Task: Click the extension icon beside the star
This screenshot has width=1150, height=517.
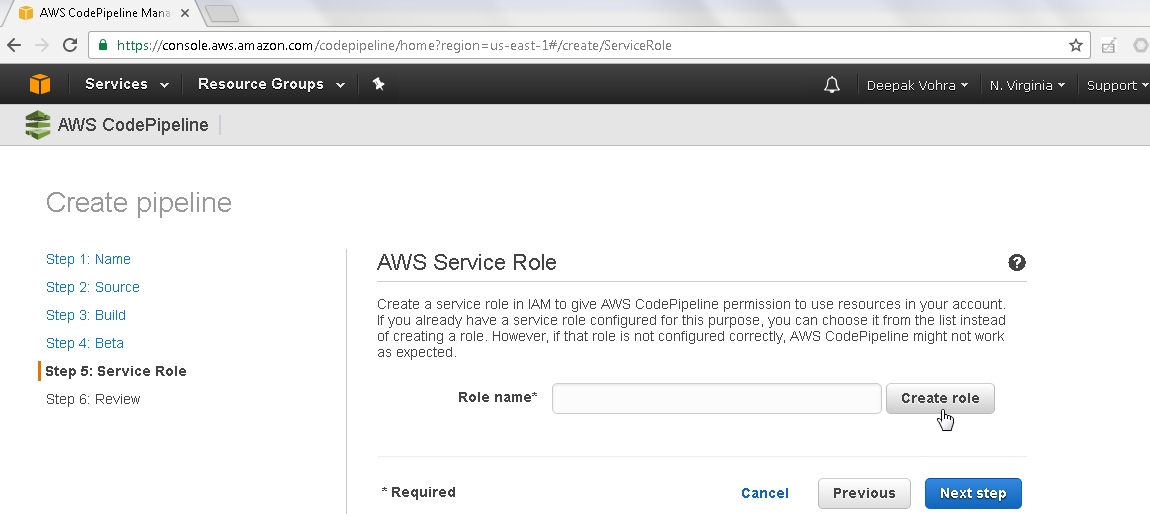Action: (x=1108, y=45)
